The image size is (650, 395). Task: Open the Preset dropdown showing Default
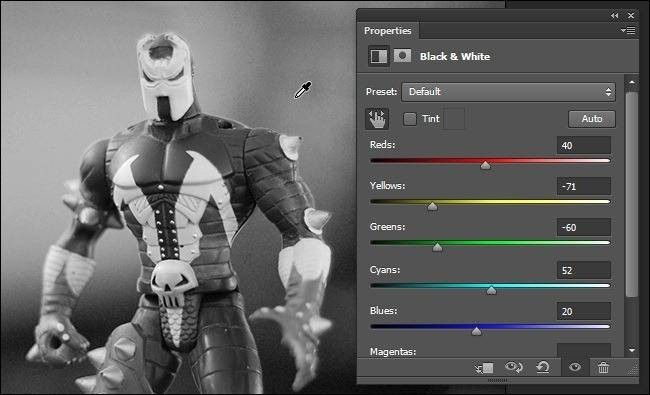(x=508, y=92)
